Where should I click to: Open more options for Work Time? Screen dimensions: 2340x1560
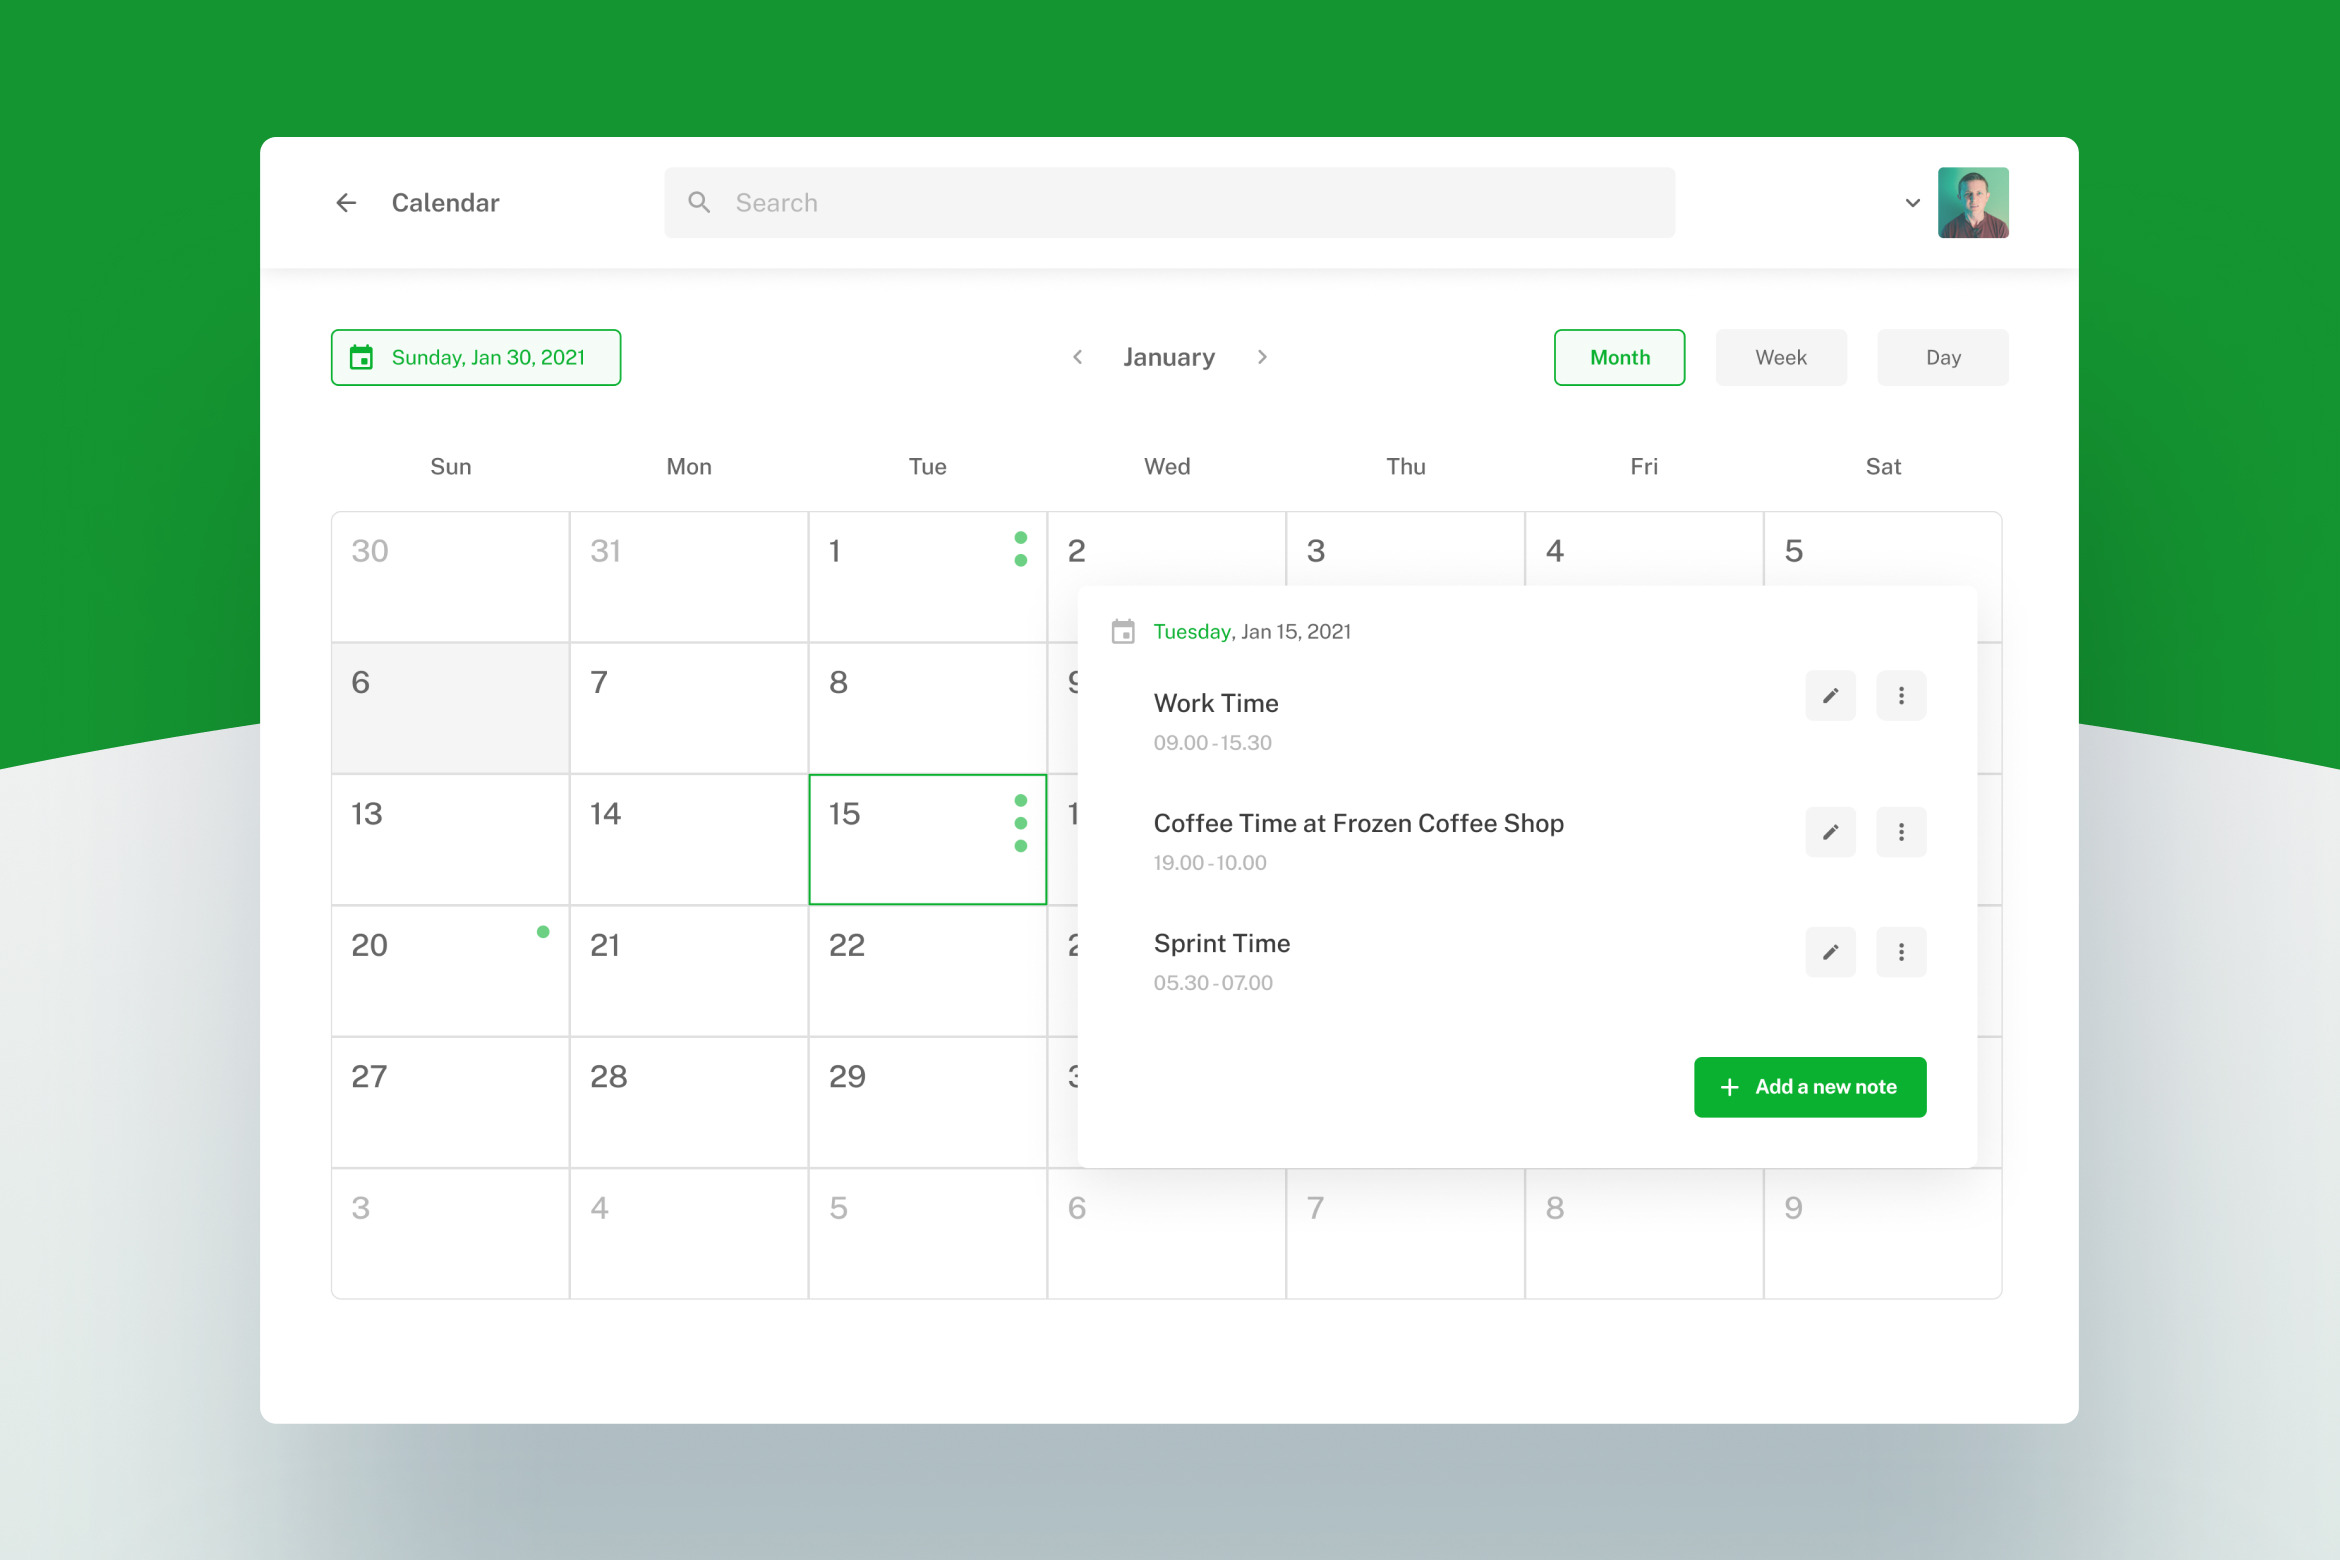coord(1900,696)
